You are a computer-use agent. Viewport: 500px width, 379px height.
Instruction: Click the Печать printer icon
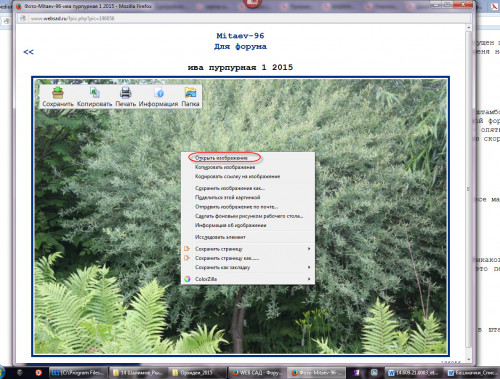[126, 92]
